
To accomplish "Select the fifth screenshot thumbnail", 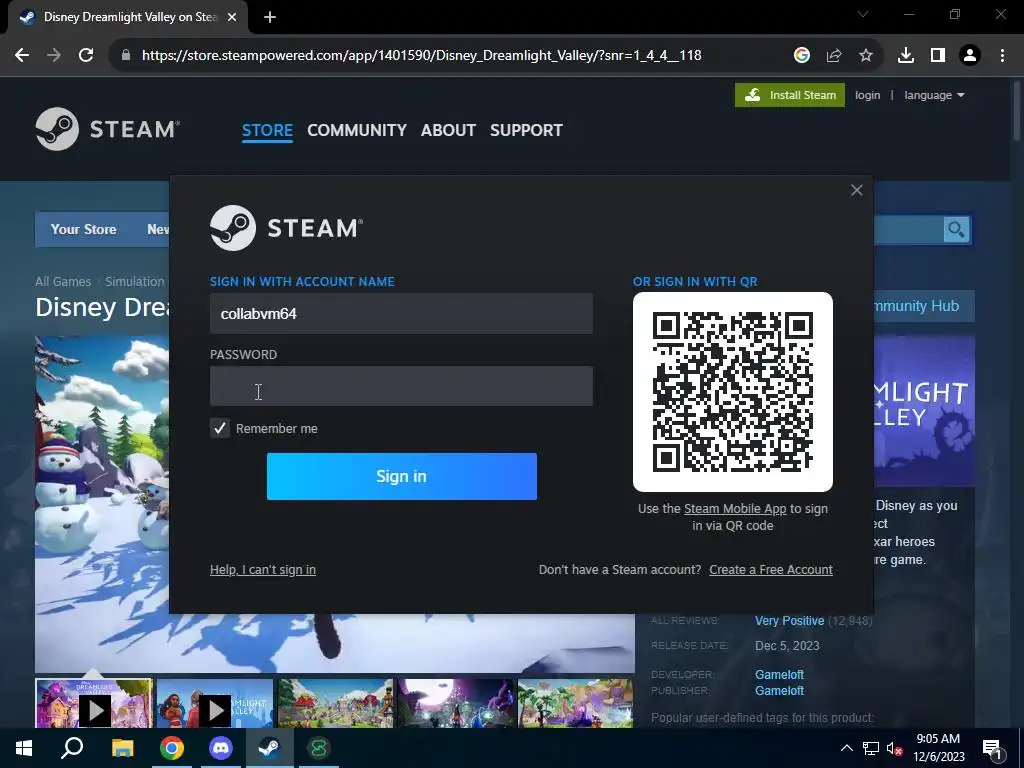I will point(575,703).
